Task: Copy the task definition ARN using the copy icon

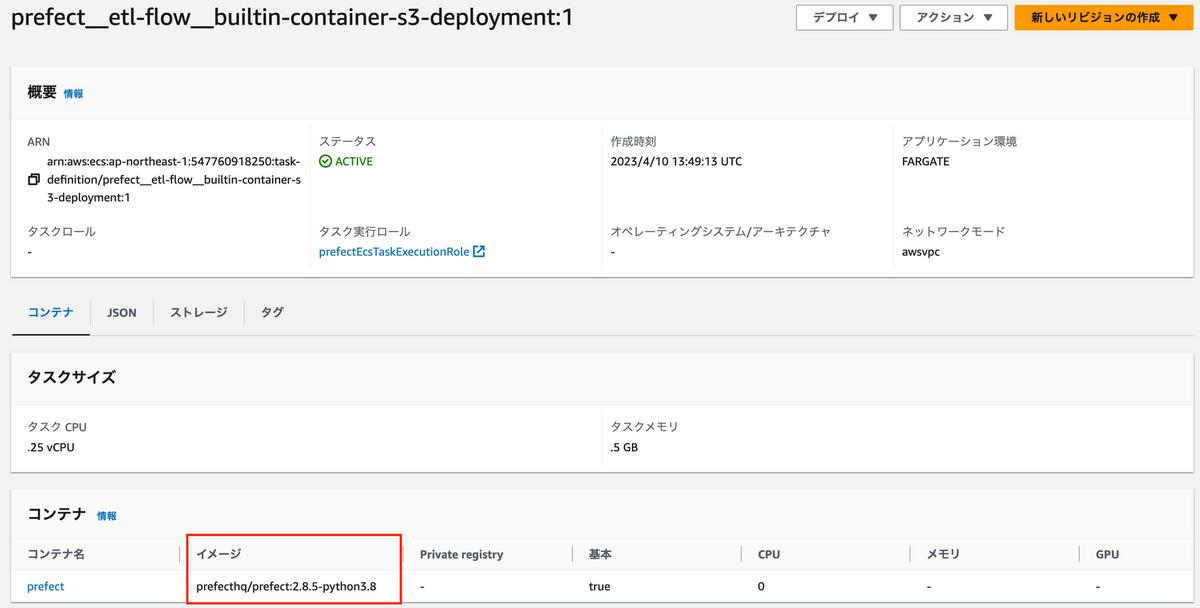Action: click(33, 178)
